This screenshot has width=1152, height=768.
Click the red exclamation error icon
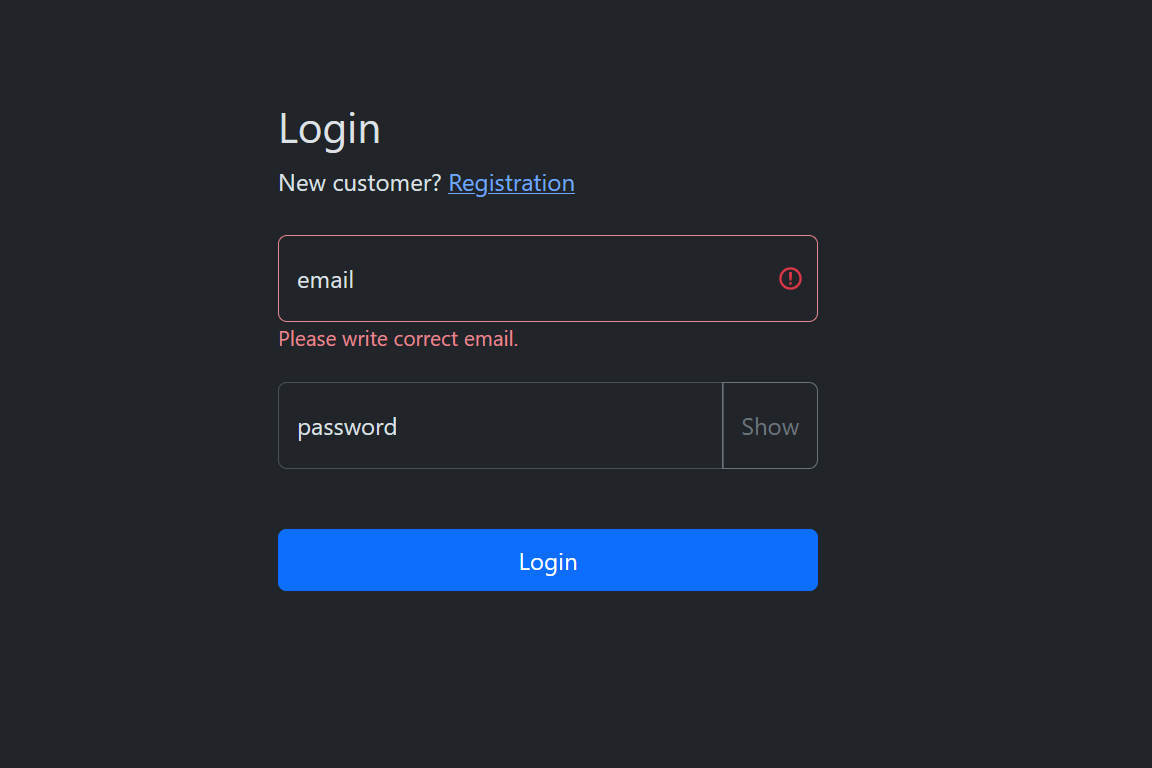[790, 279]
